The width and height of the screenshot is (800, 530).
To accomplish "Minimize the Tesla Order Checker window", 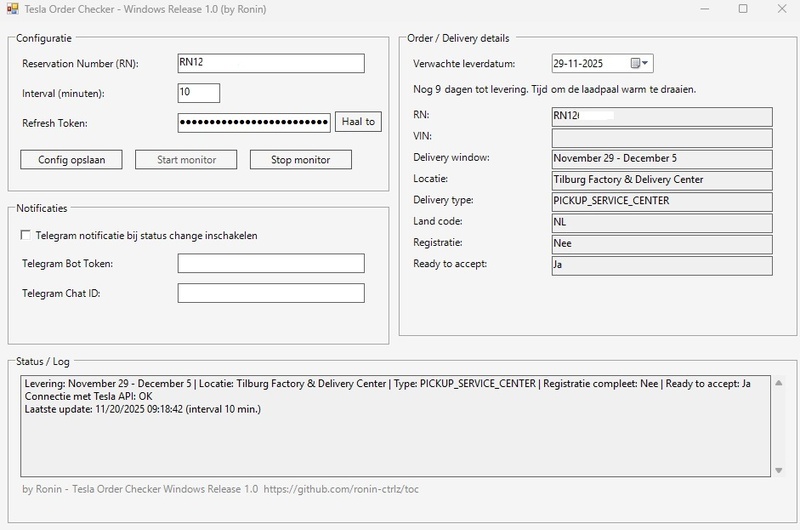I will coord(705,9).
